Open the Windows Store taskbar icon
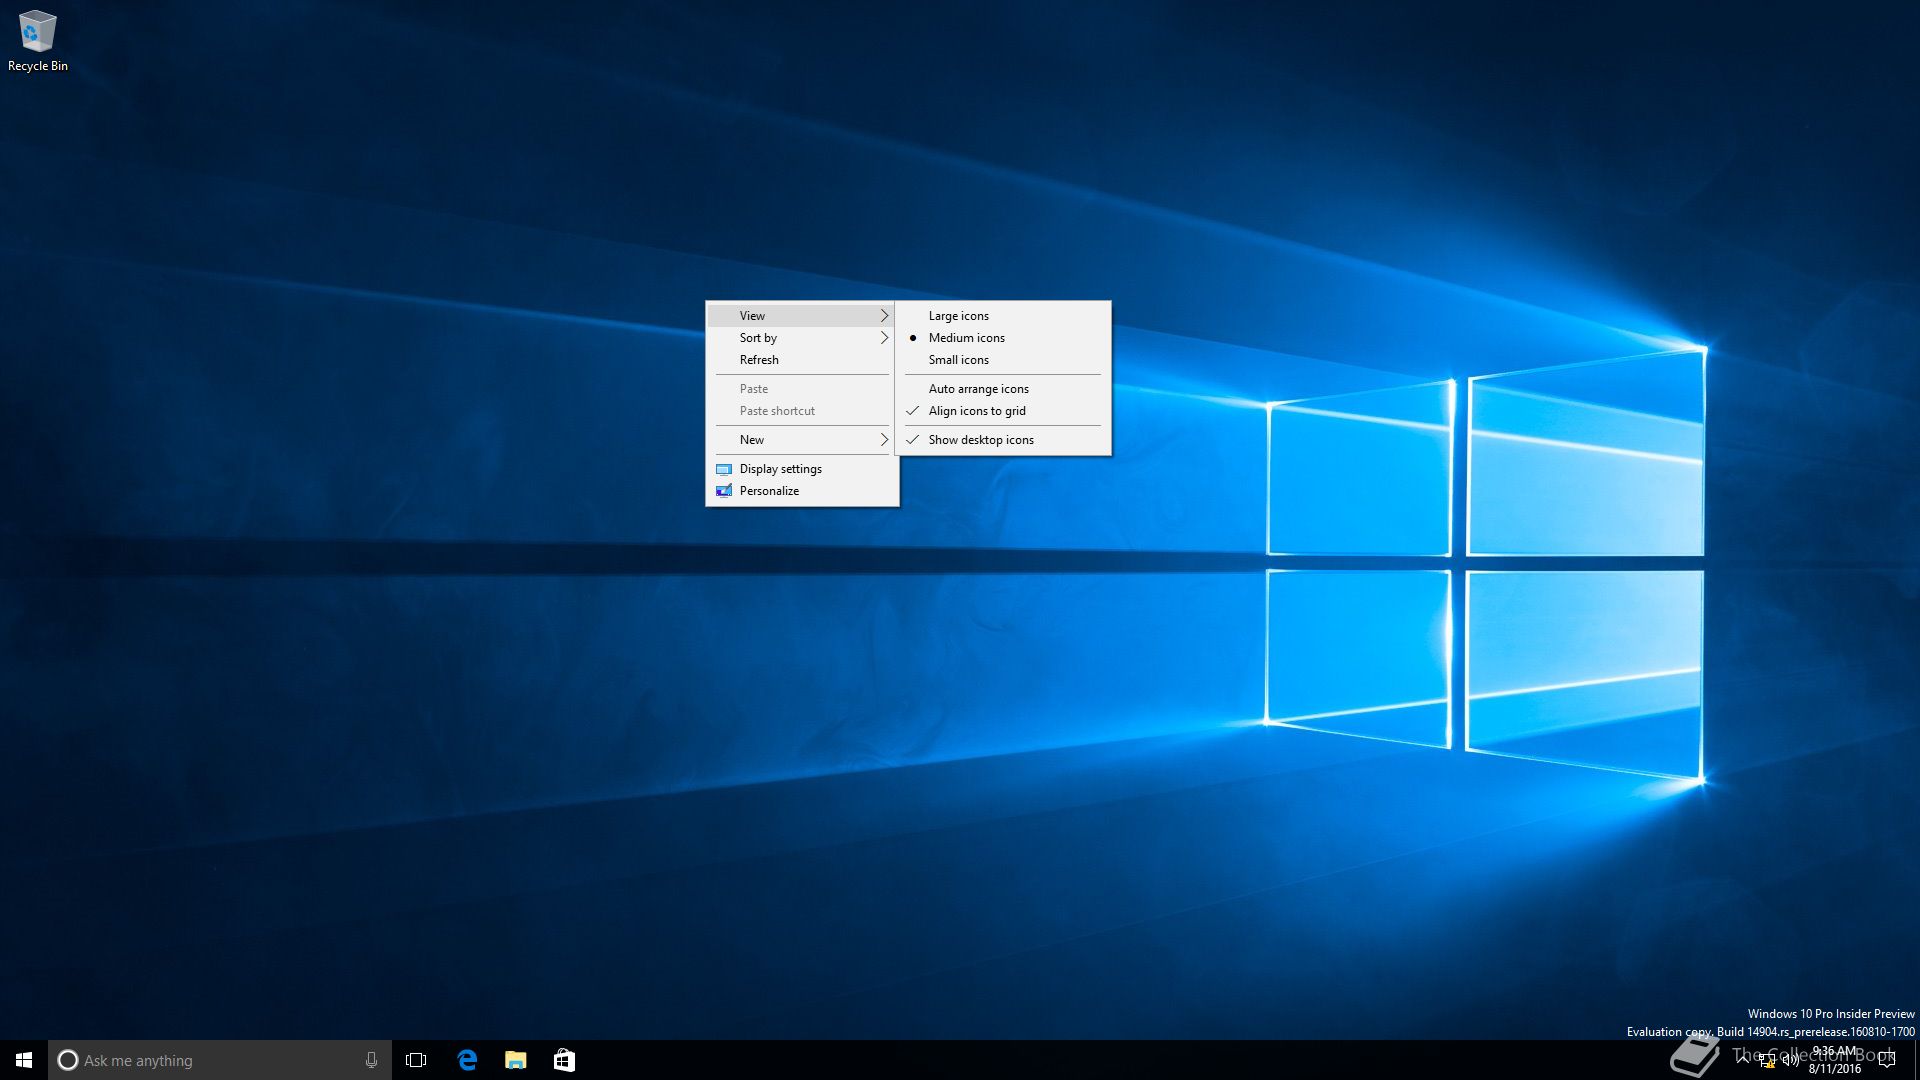The width and height of the screenshot is (1920, 1080). pyautogui.click(x=564, y=1060)
